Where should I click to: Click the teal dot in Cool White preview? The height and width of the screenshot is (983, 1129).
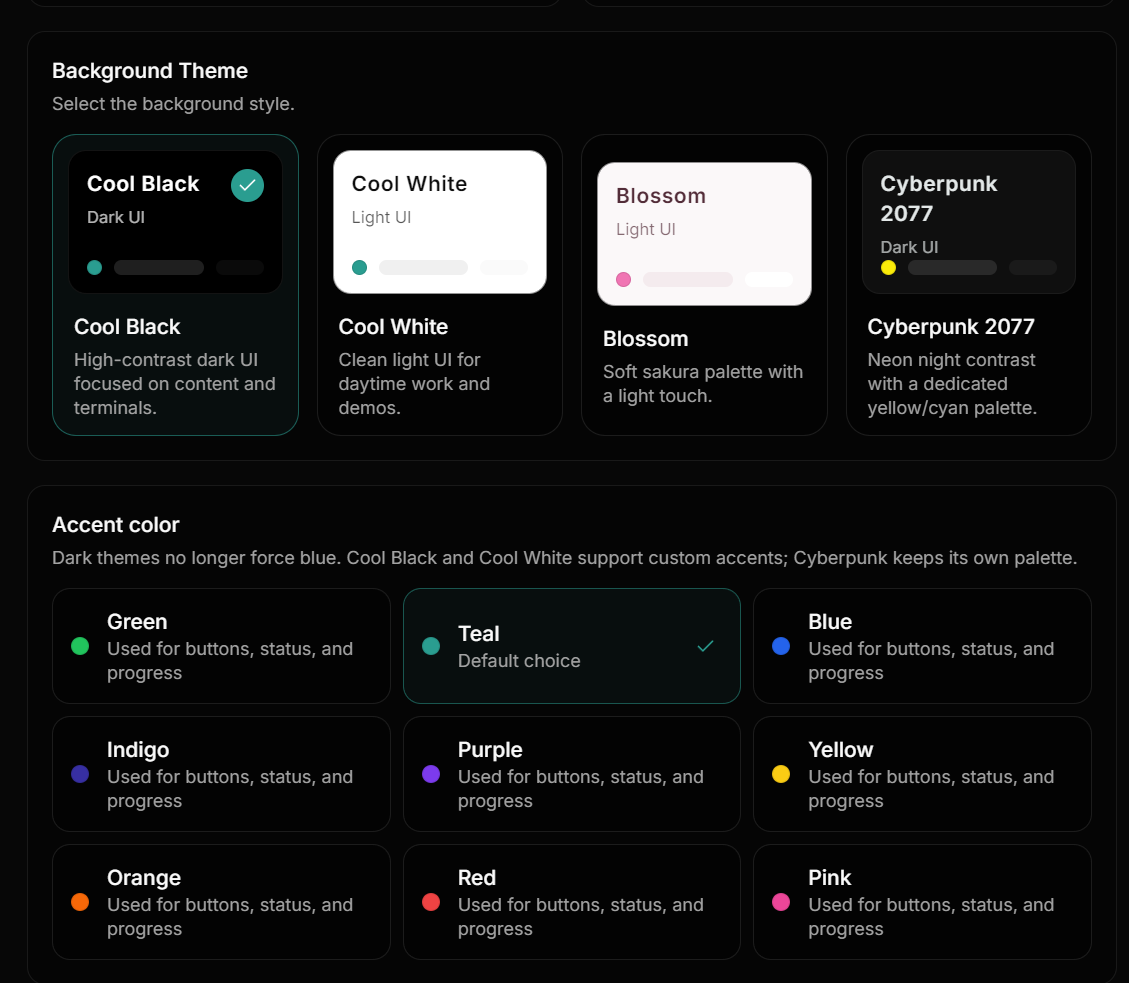pos(359,268)
